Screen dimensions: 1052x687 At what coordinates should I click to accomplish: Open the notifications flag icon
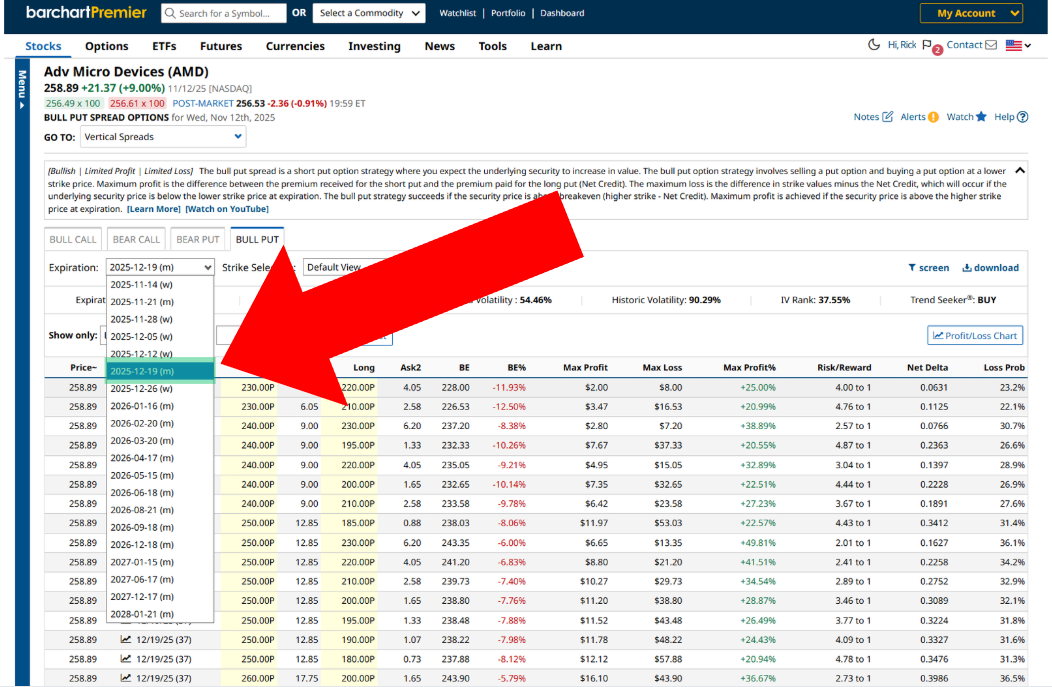pyautogui.click(x=928, y=46)
